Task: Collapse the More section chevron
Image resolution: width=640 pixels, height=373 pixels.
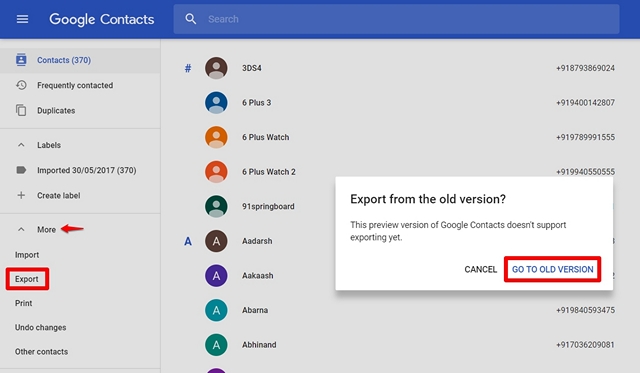Action: click(21, 229)
